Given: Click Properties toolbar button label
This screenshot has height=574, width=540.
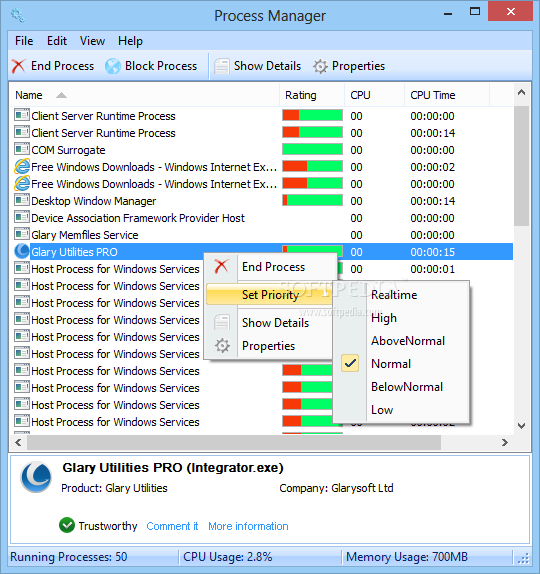Looking at the screenshot, I should coord(358,66).
